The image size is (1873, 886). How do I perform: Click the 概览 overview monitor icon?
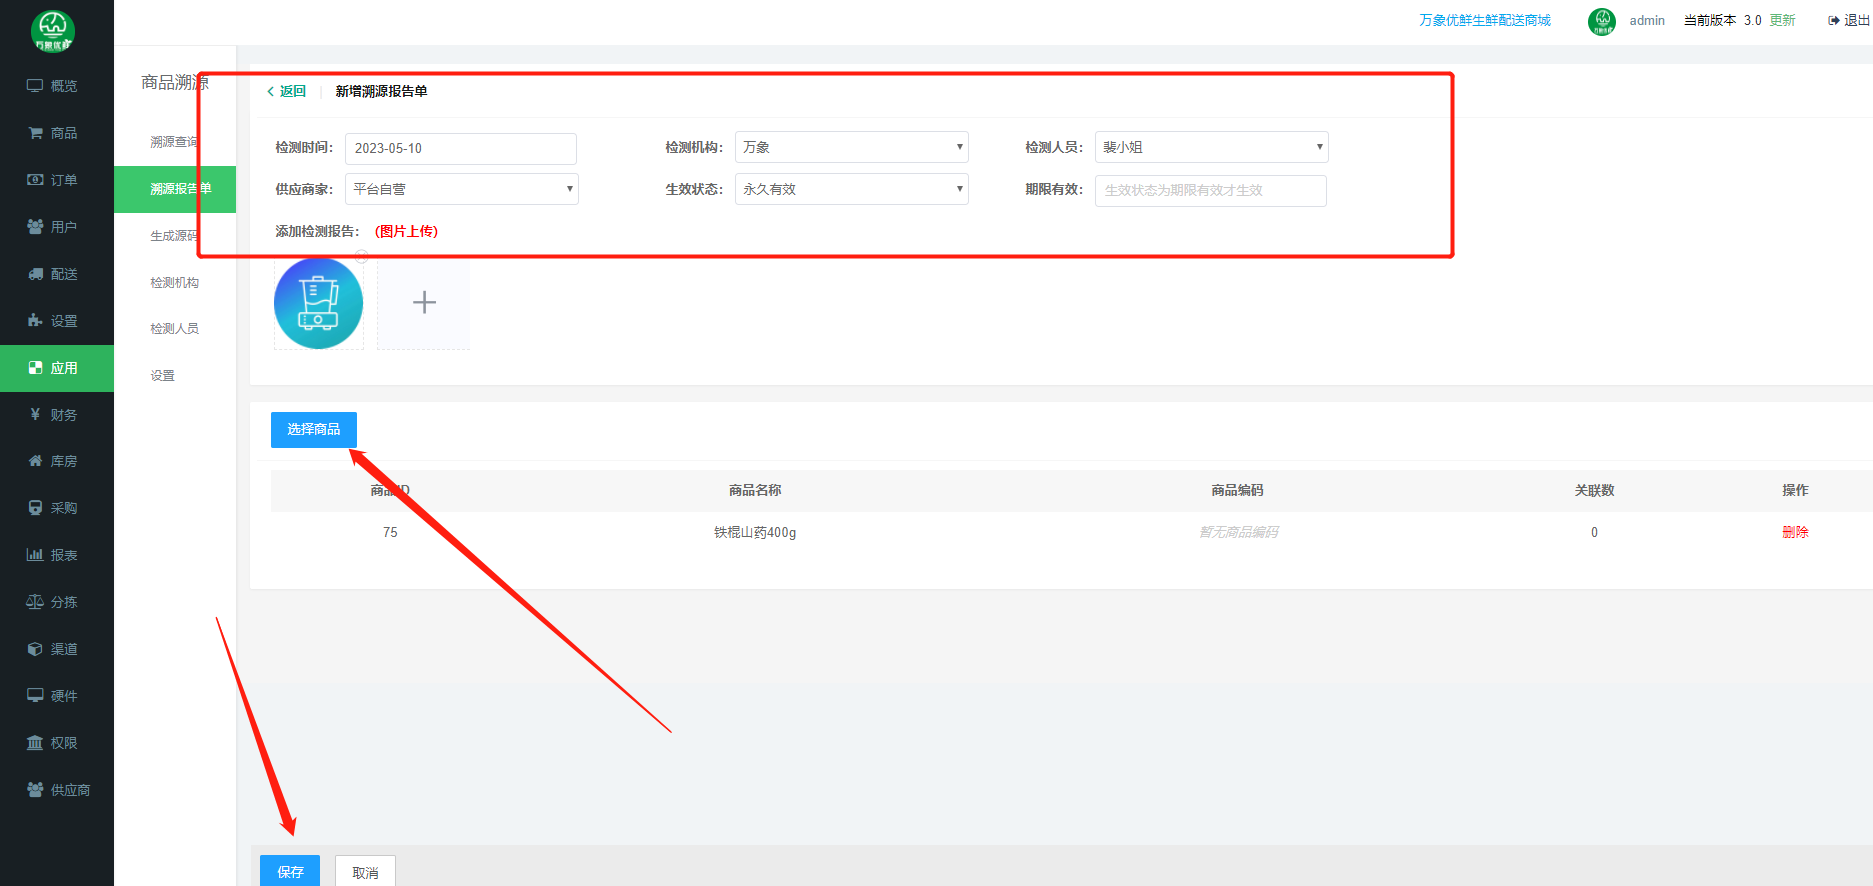pos(35,86)
